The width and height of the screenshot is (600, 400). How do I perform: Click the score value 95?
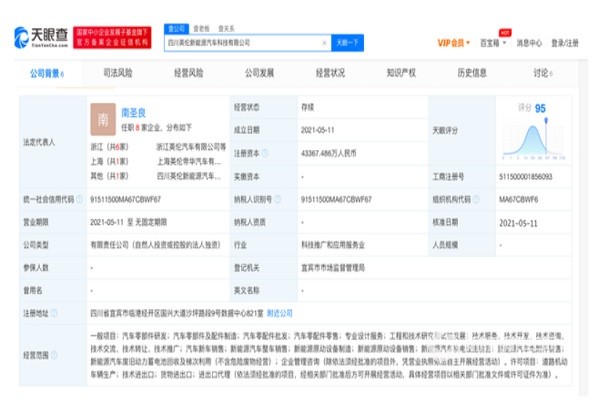coord(540,109)
